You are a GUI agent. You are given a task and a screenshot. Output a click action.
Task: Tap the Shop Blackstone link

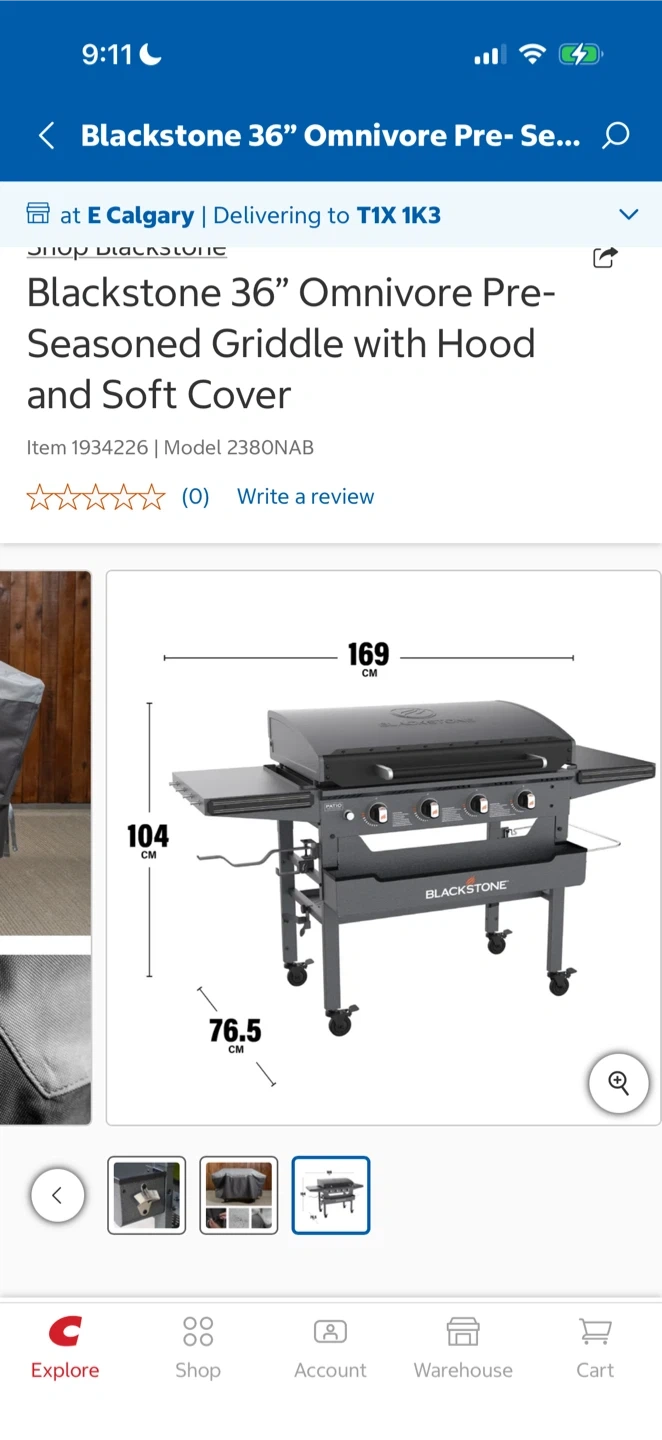coord(126,250)
